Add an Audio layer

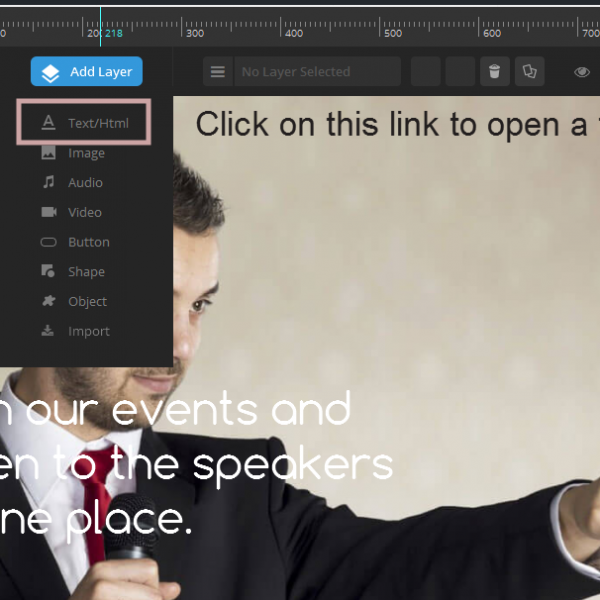pos(85,183)
